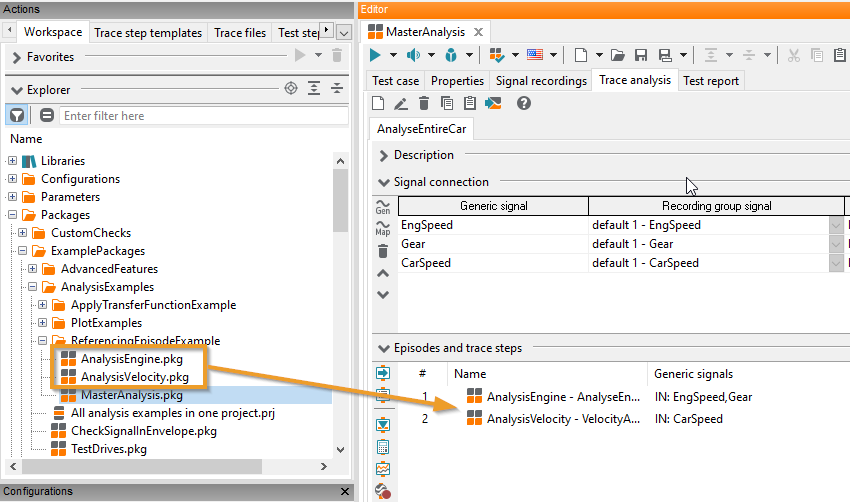This screenshot has width=850, height=502.
Task: Collapse Episodes and trace steps section
Action: tap(384, 348)
